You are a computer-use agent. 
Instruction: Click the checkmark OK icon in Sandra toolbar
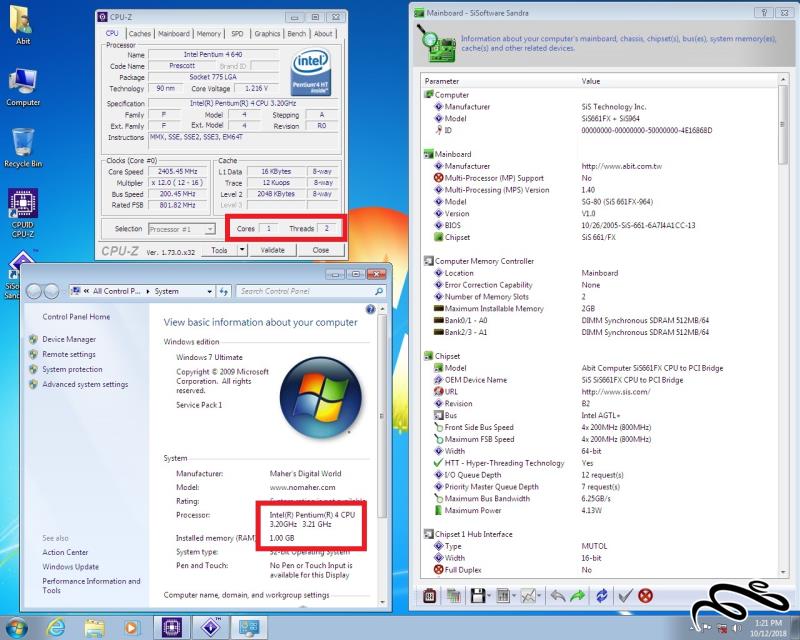[x=625, y=596]
